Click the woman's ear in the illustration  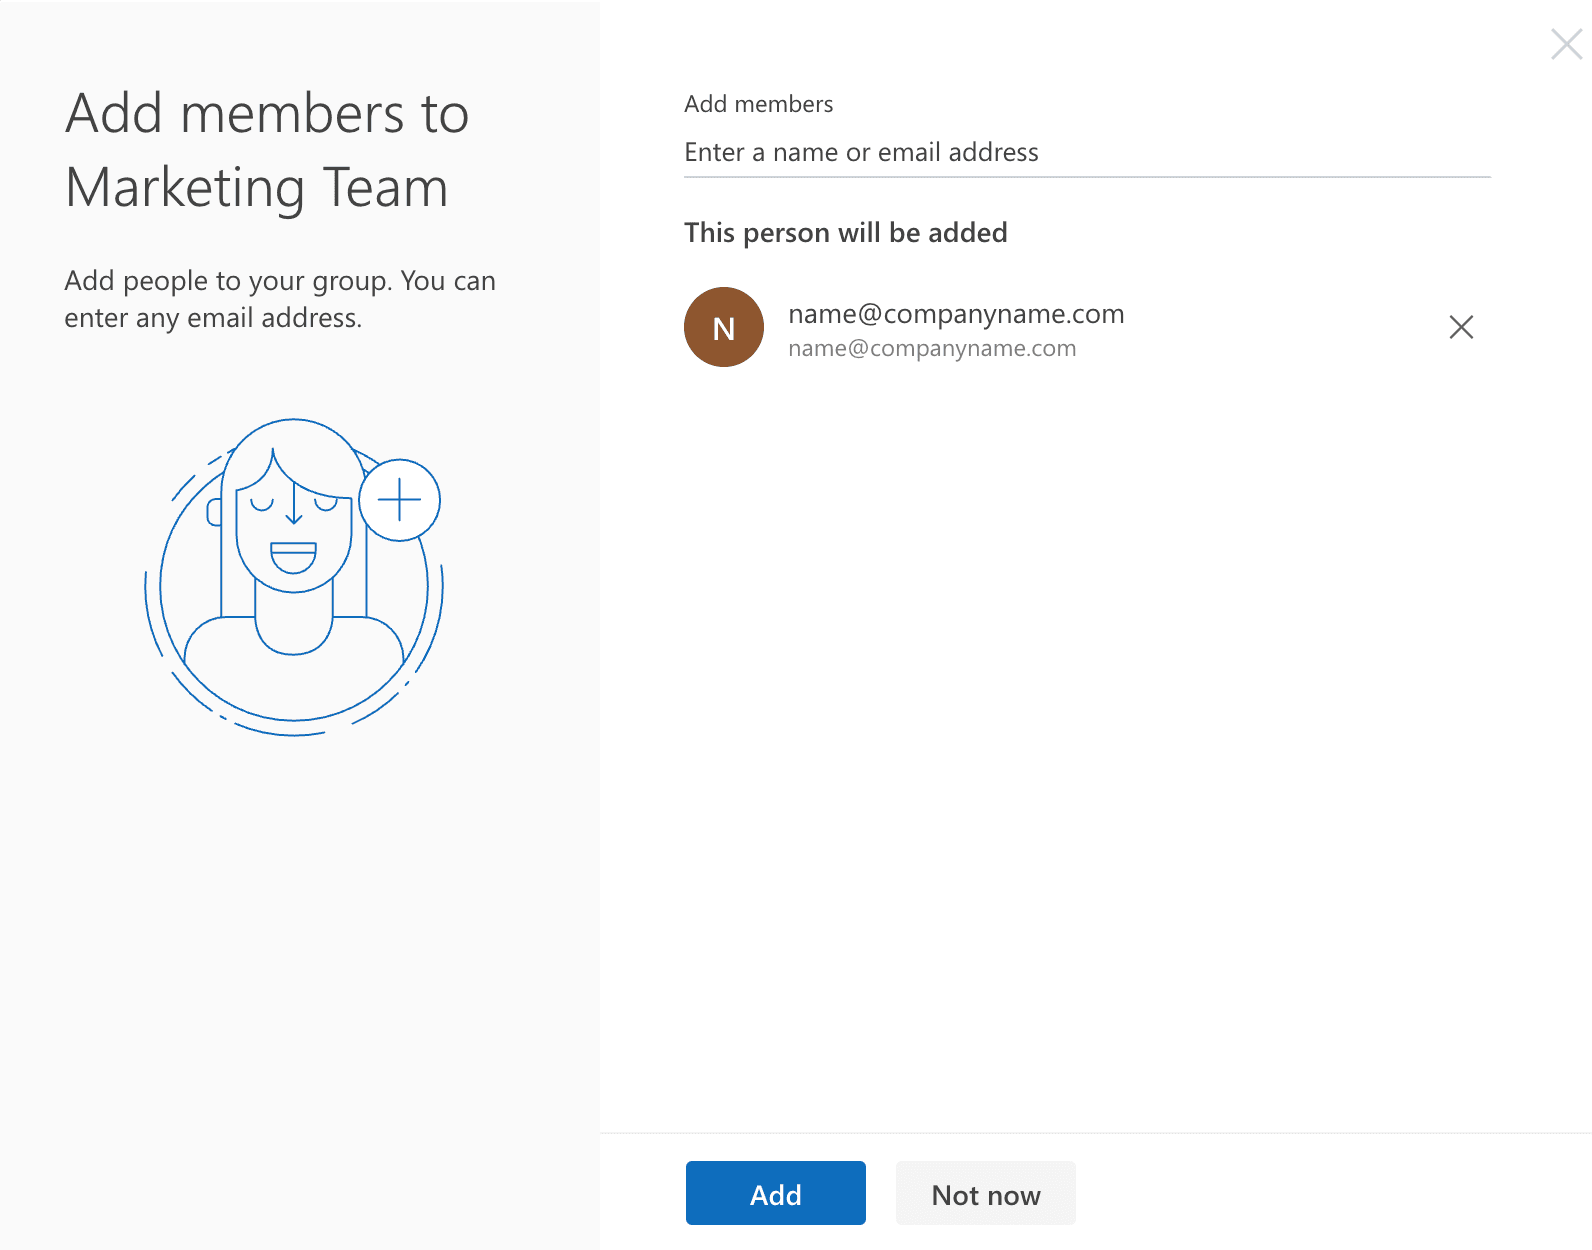213,513
